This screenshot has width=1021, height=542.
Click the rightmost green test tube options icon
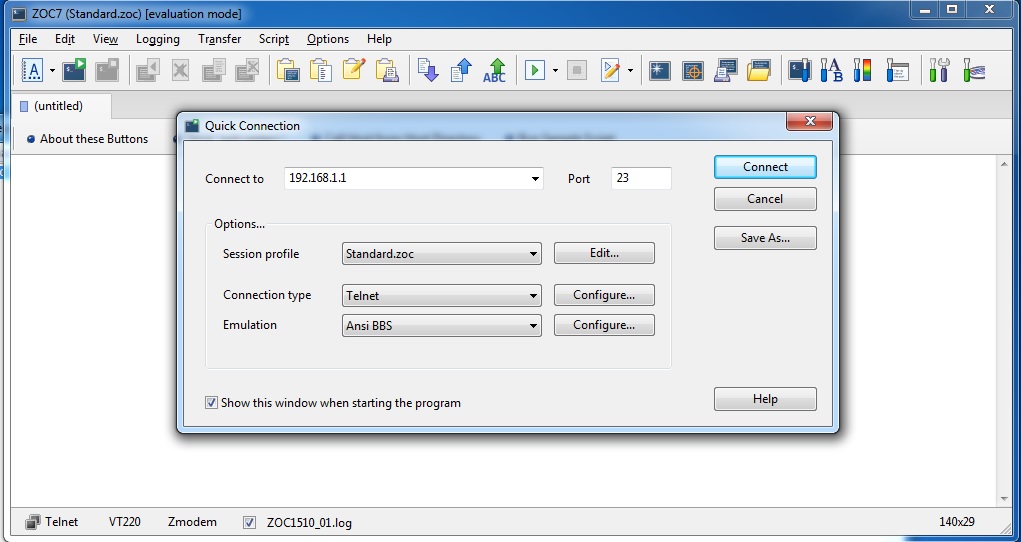pyautogui.click(x=973, y=70)
